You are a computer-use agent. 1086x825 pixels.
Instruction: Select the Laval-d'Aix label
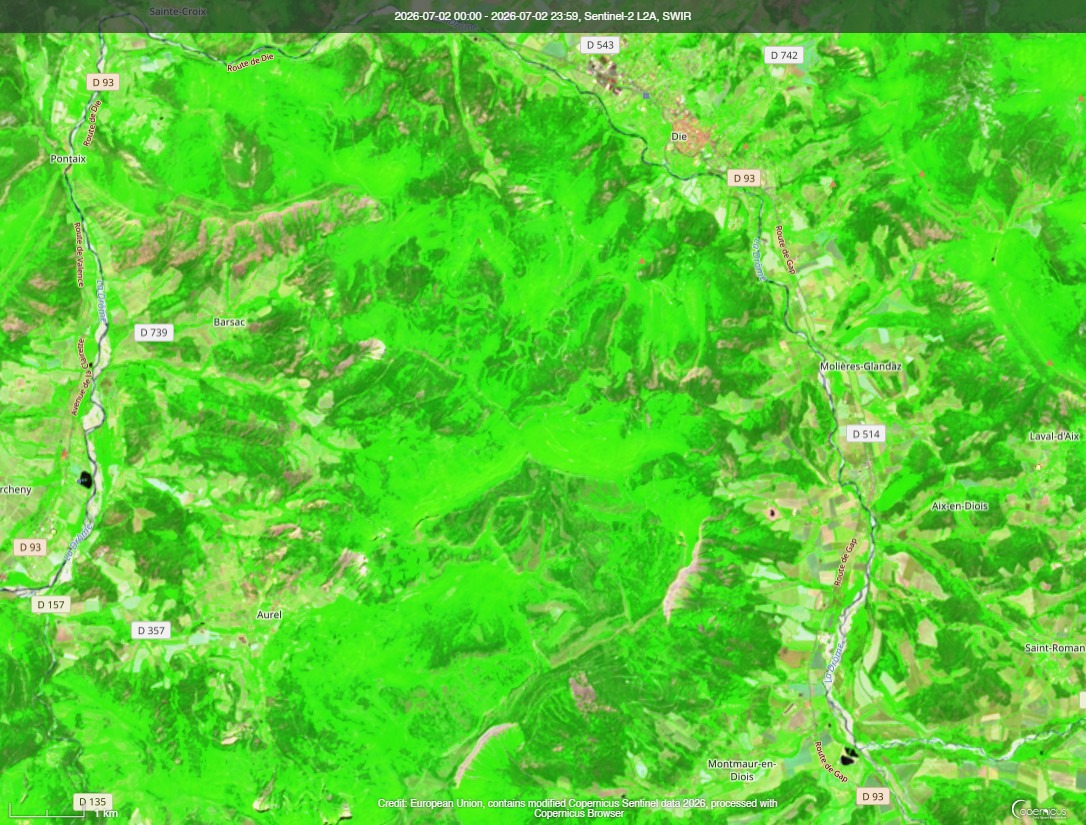(1054, 436)
